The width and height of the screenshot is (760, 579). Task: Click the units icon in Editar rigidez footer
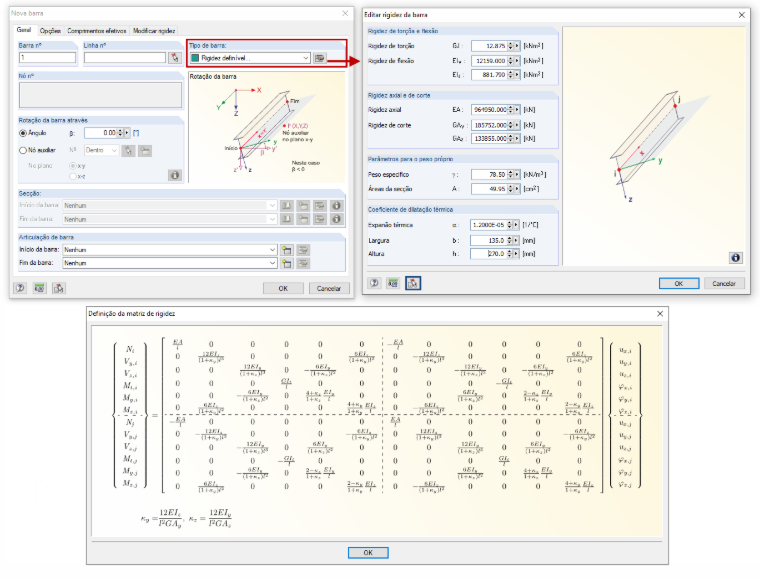[x=393, y=283]
